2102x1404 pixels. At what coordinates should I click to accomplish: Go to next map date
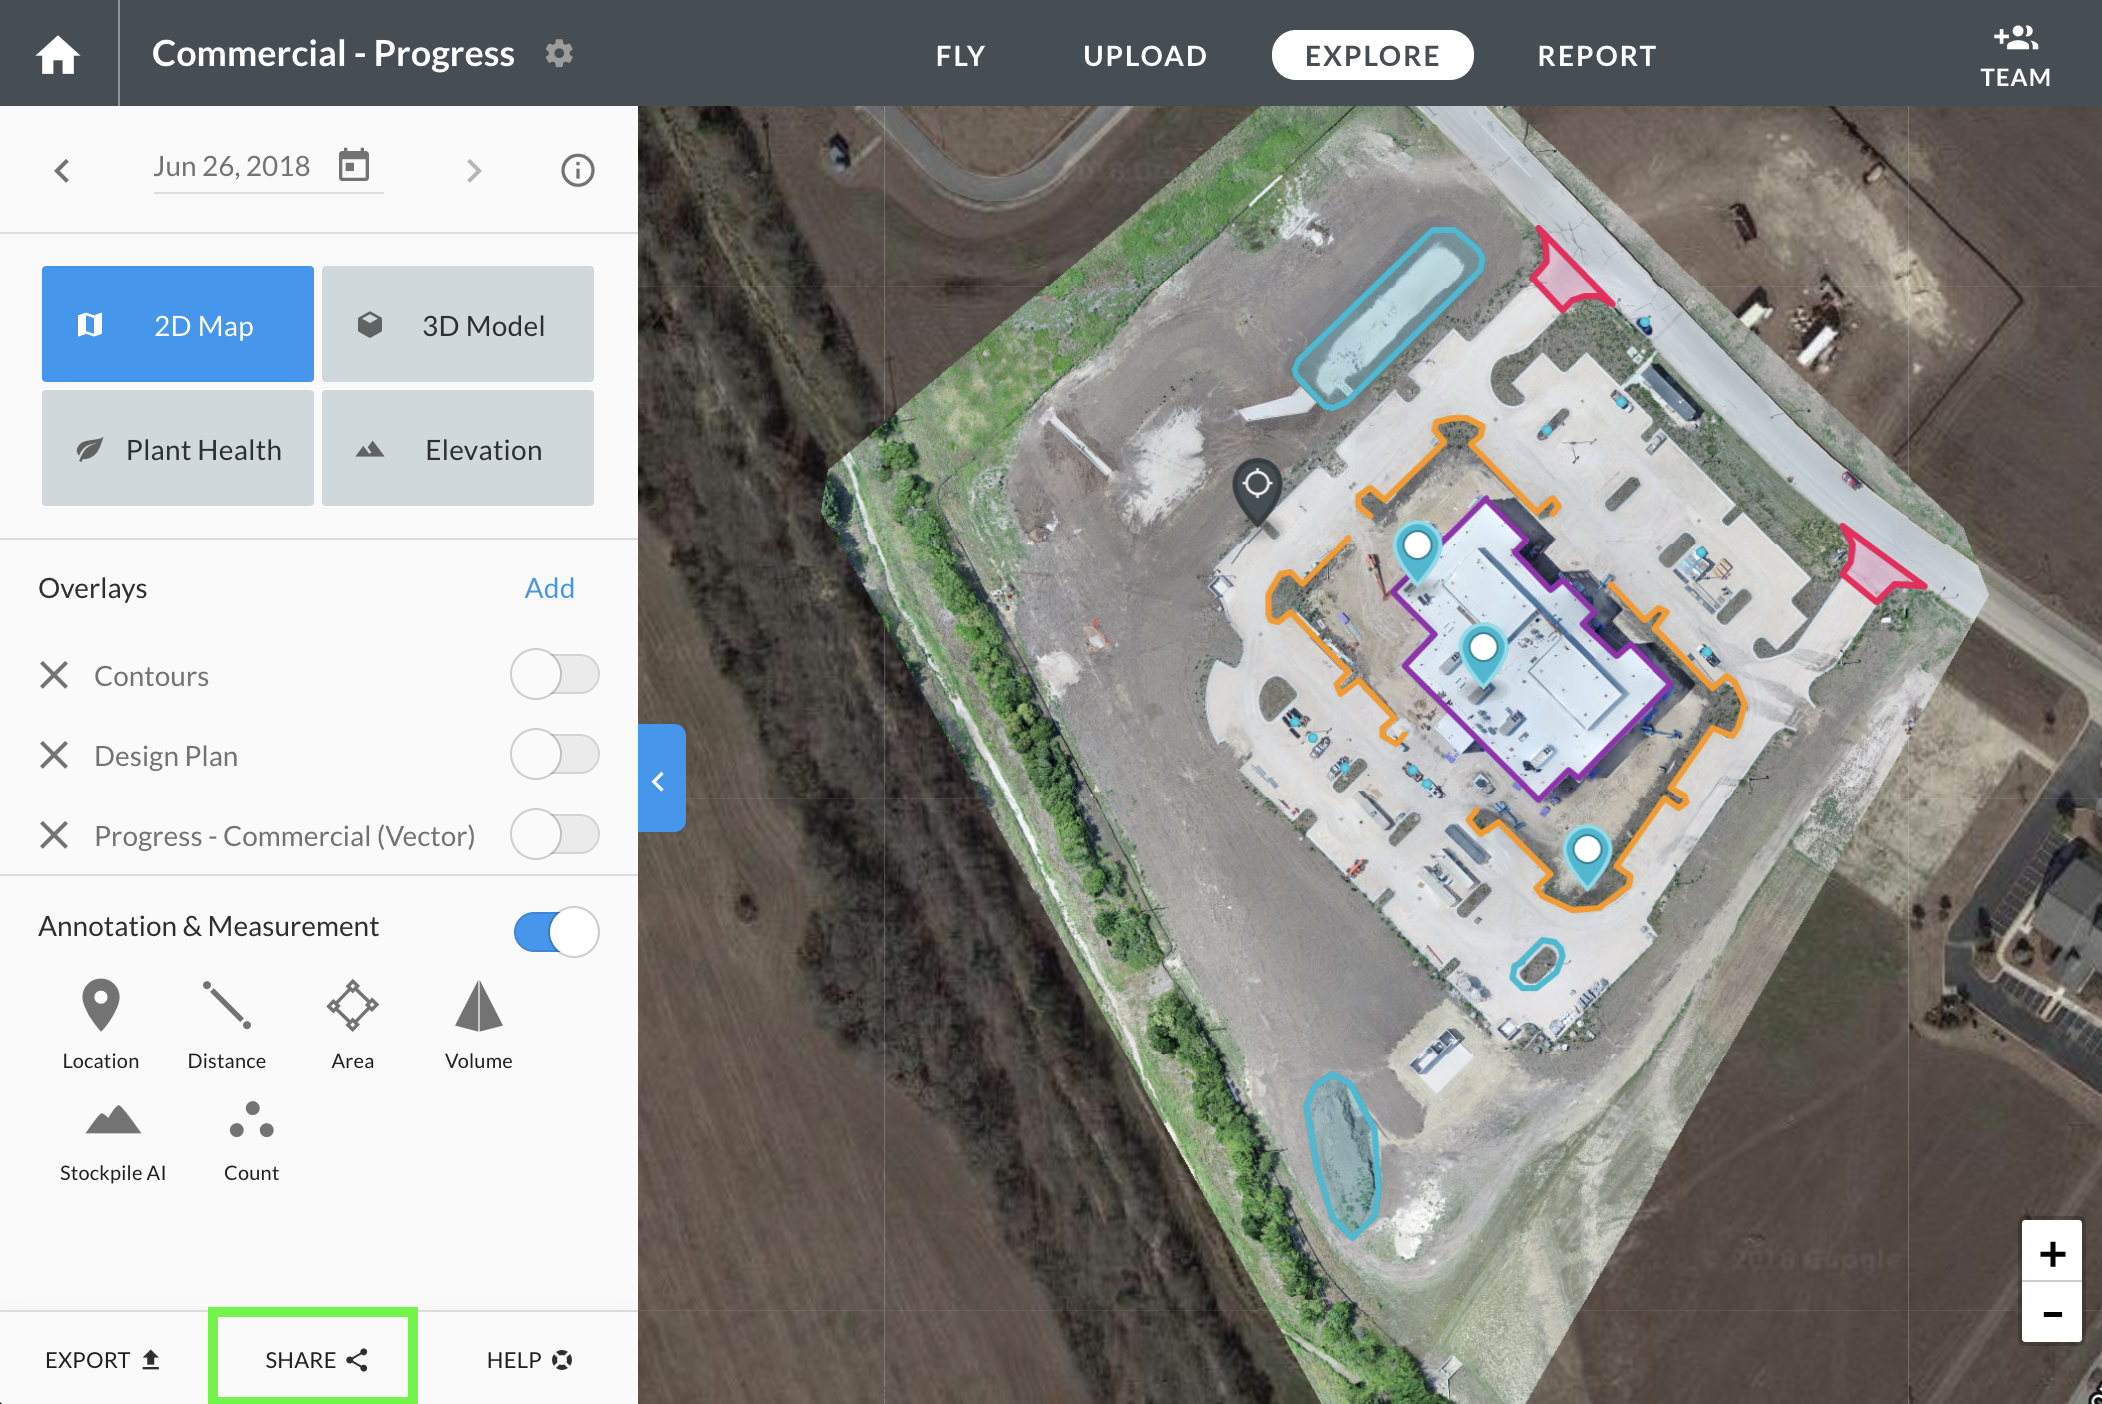click(474, 170)
